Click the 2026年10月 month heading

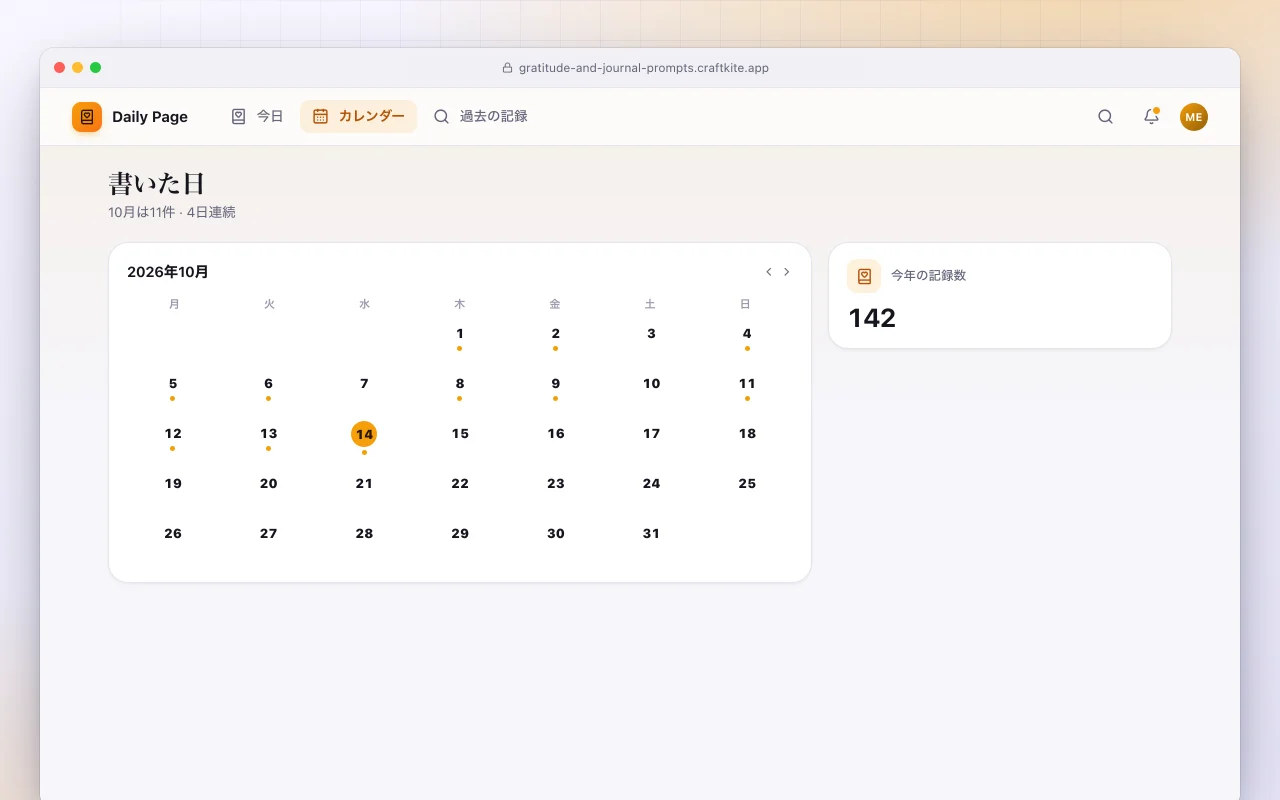[168, 272]
